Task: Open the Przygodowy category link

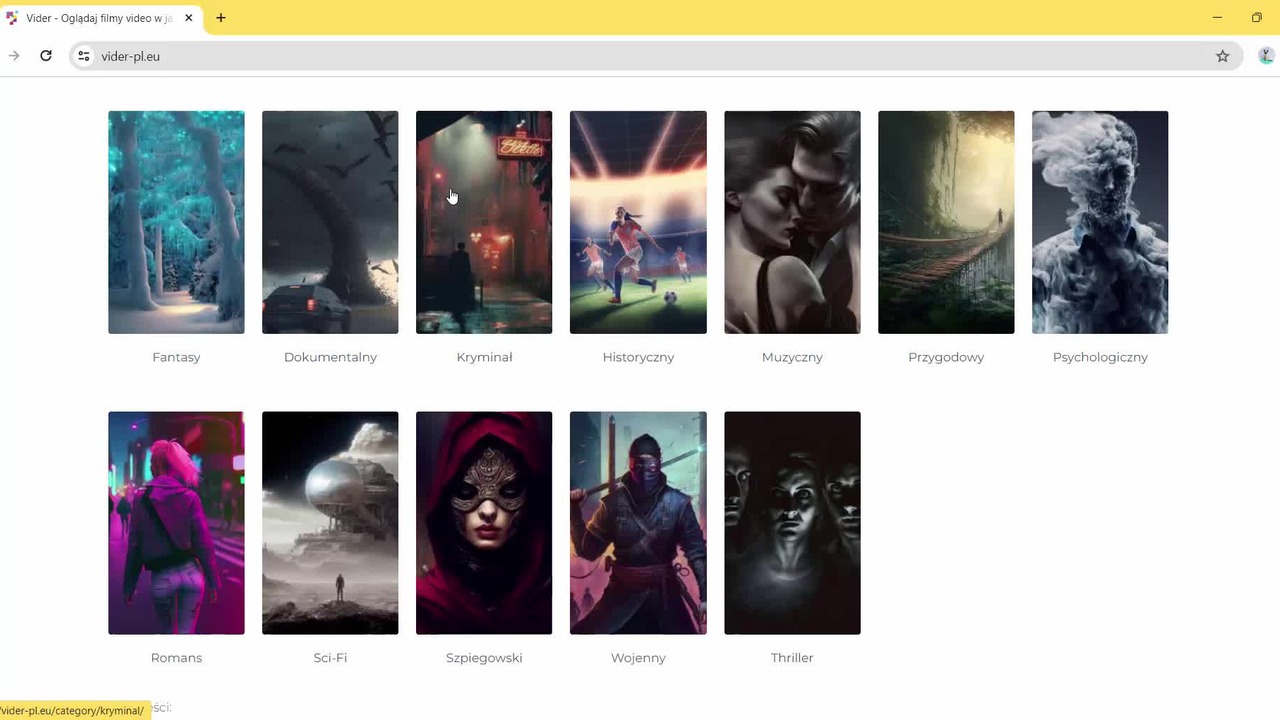Action: click(946, 357)
